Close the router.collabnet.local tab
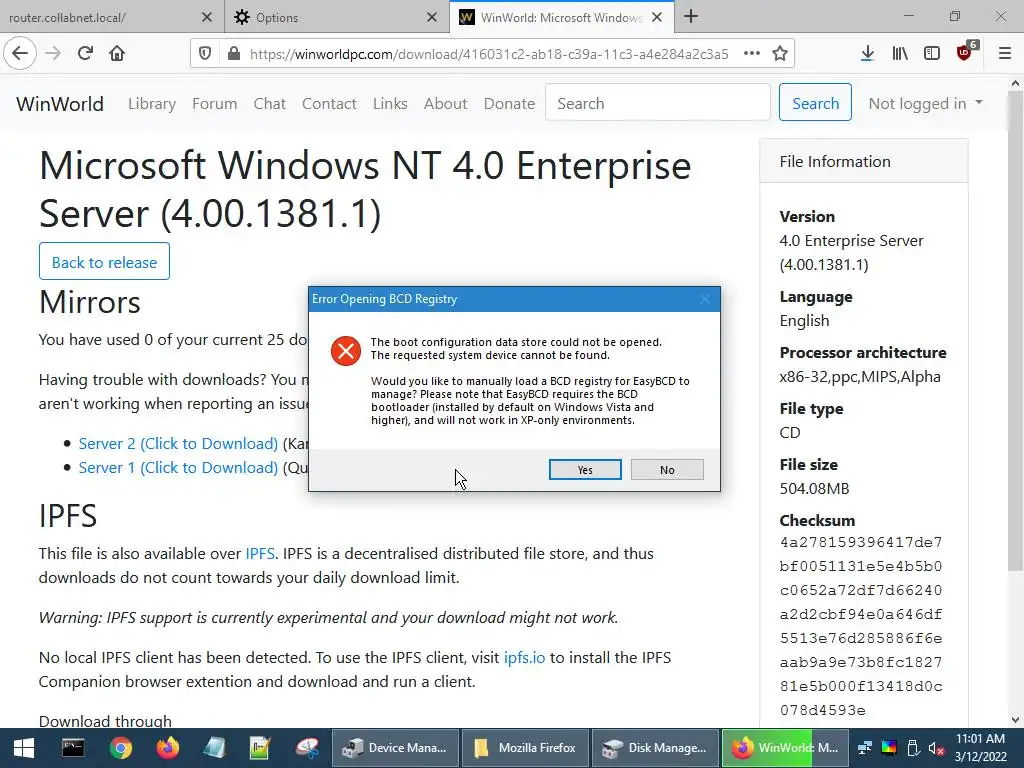1024x768 pixels. point(206,18)
